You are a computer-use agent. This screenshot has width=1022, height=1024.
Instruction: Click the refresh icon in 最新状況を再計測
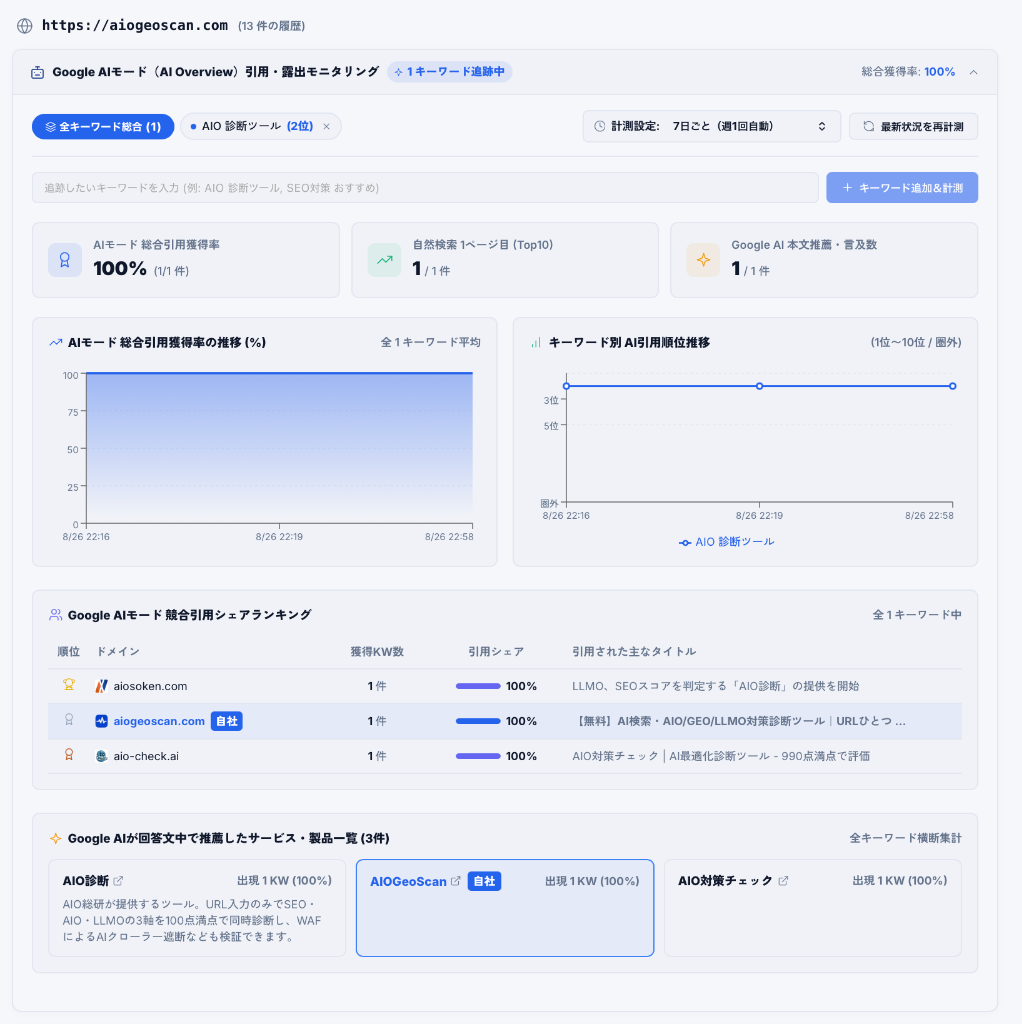[869, 126]
